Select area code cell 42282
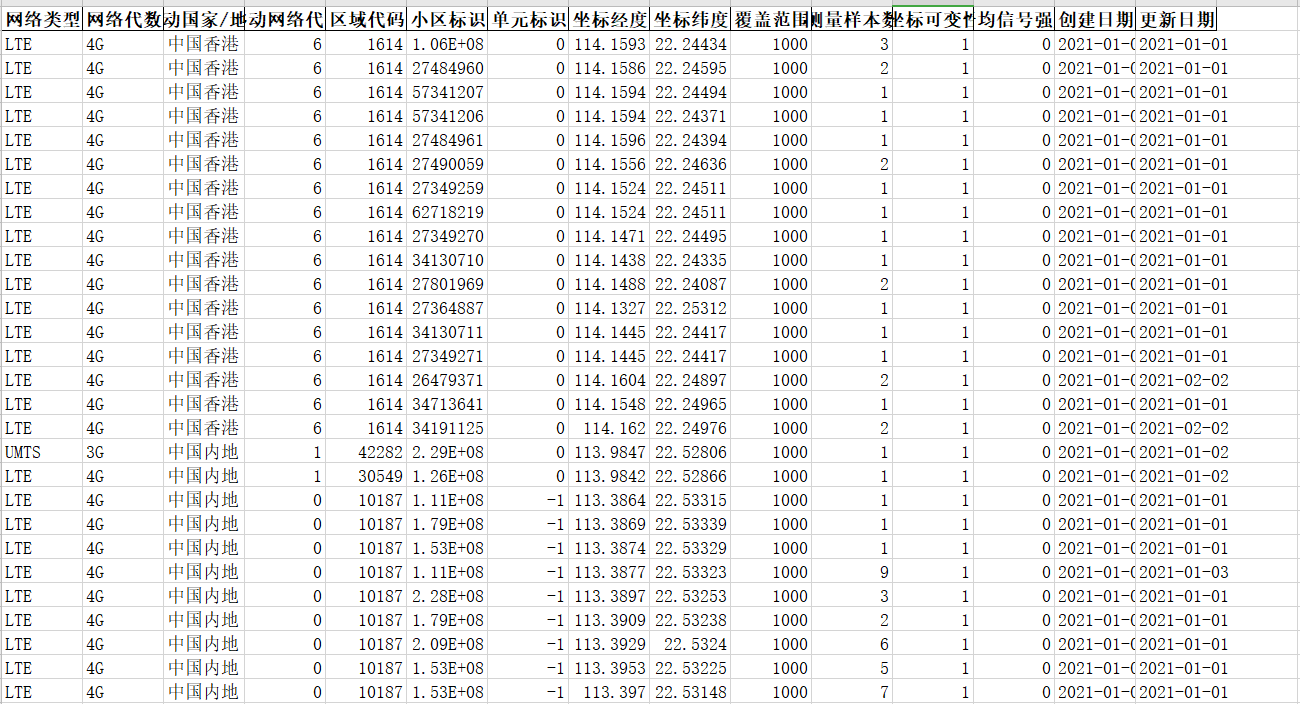 (366, 452)
